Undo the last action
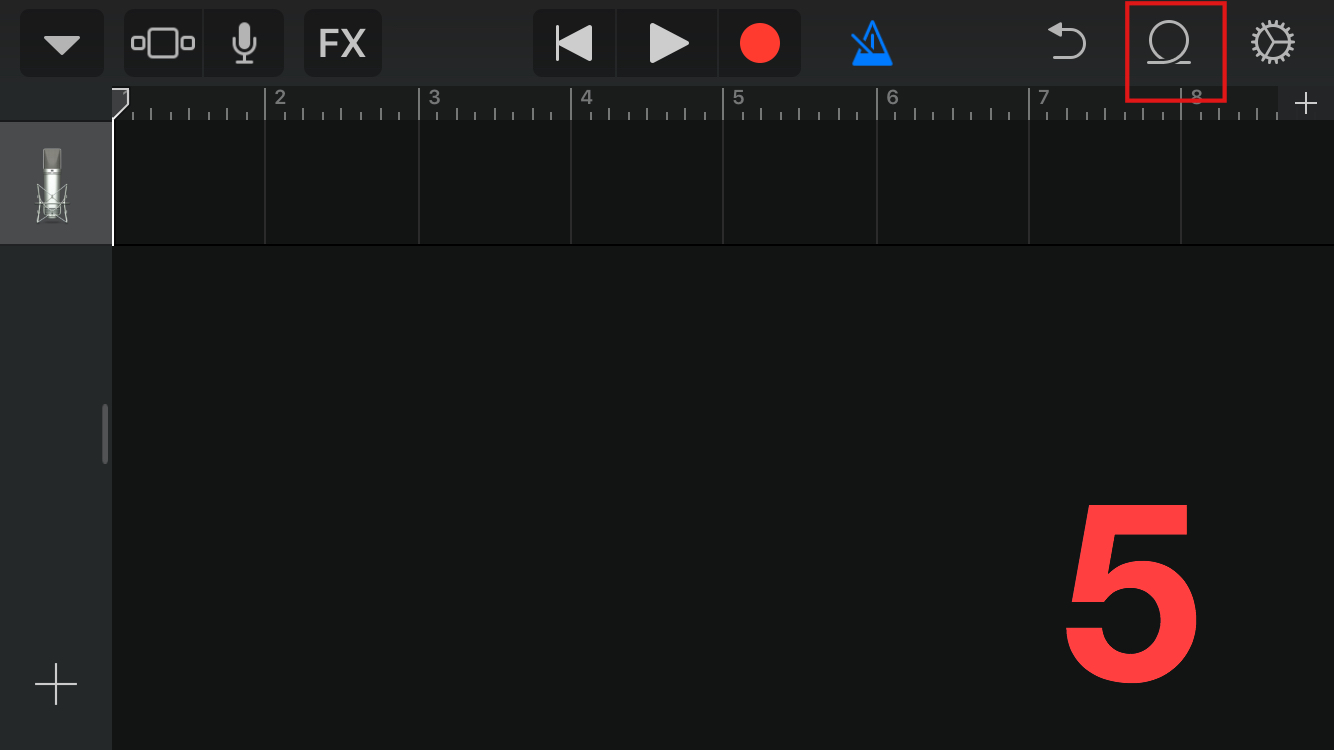 1067,43
